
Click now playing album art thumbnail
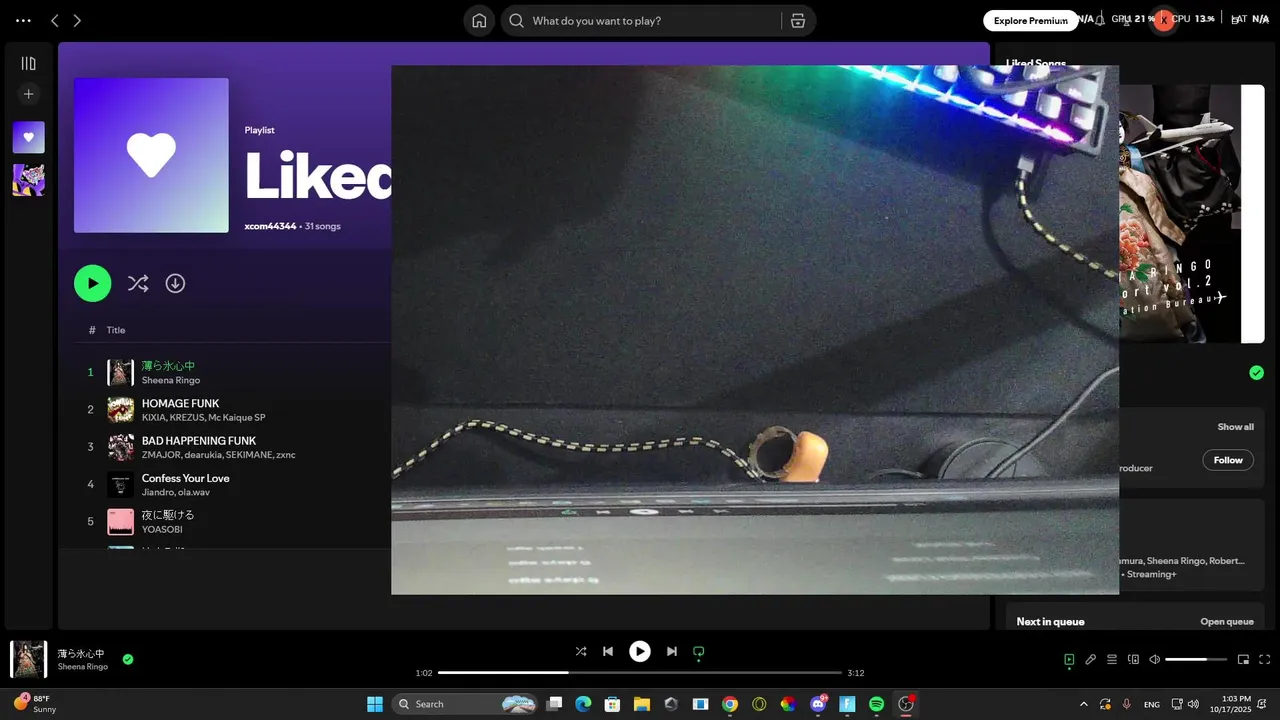pyautogui.click(x=28, y=659)
